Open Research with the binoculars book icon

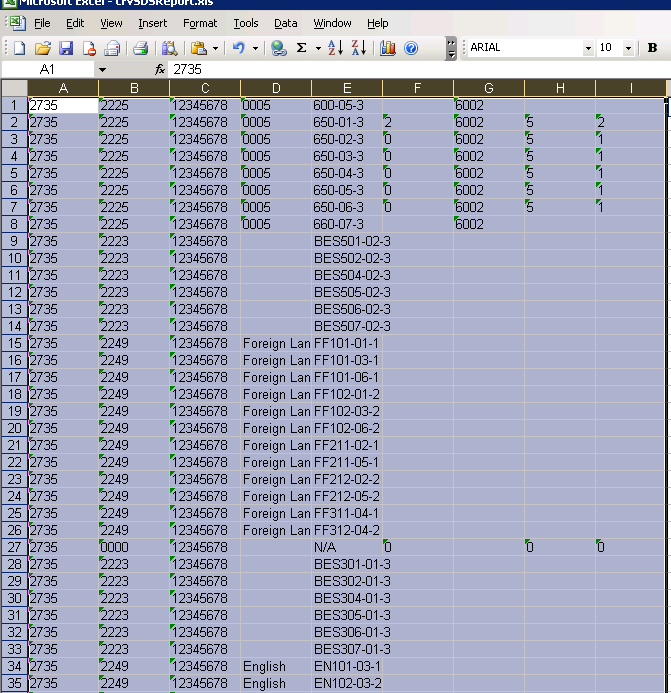tap(170, 48)
